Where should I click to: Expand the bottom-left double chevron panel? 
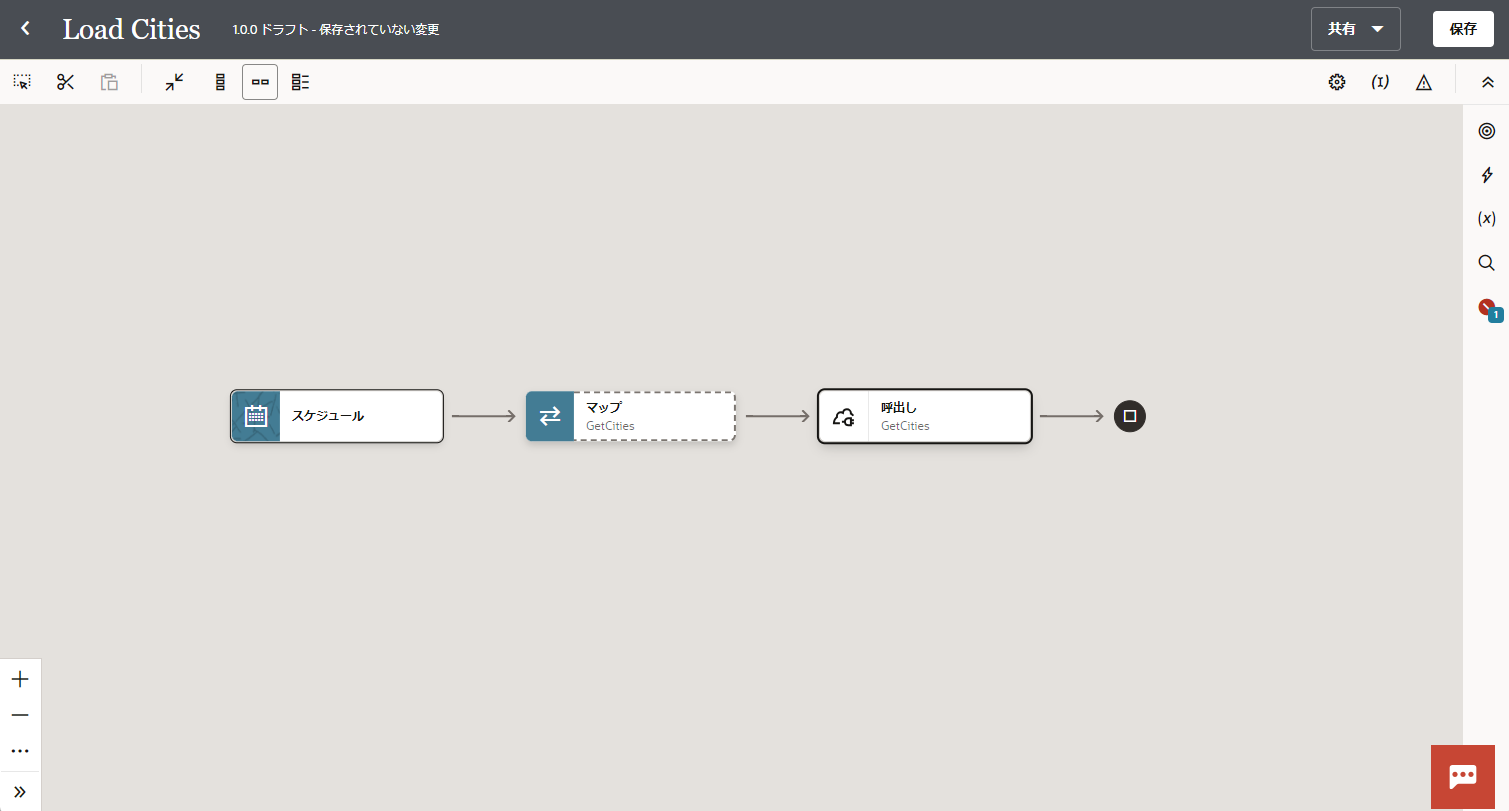pos(20,791)
